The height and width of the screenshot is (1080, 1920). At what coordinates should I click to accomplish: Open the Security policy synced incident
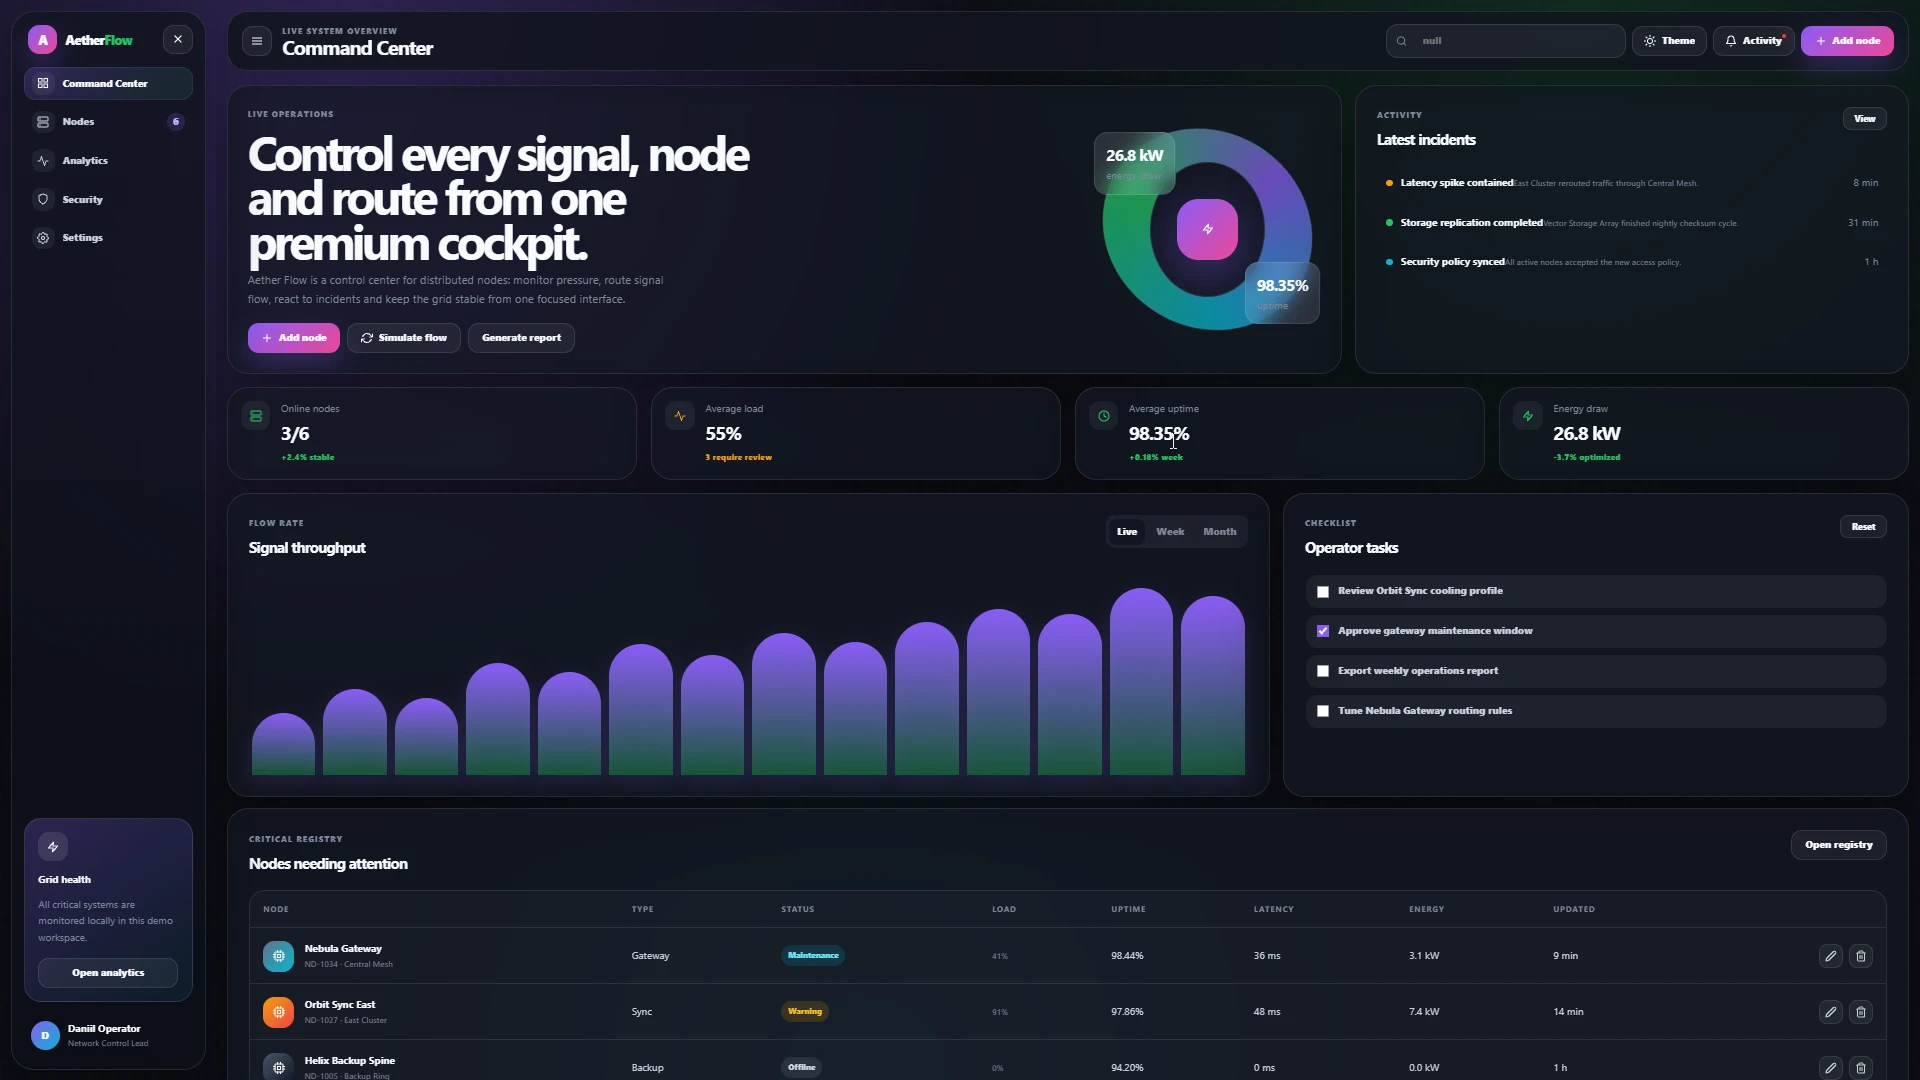click(x=1631, y=262)
